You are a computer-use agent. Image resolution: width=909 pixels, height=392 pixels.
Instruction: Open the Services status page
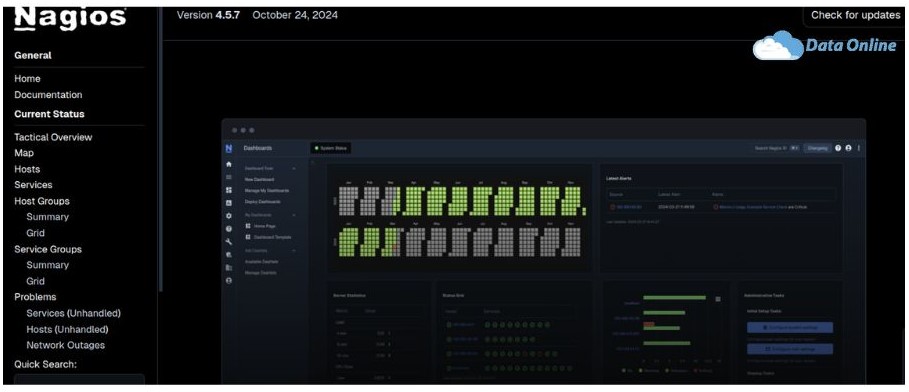pyautogui.click(x=33, y=185)
